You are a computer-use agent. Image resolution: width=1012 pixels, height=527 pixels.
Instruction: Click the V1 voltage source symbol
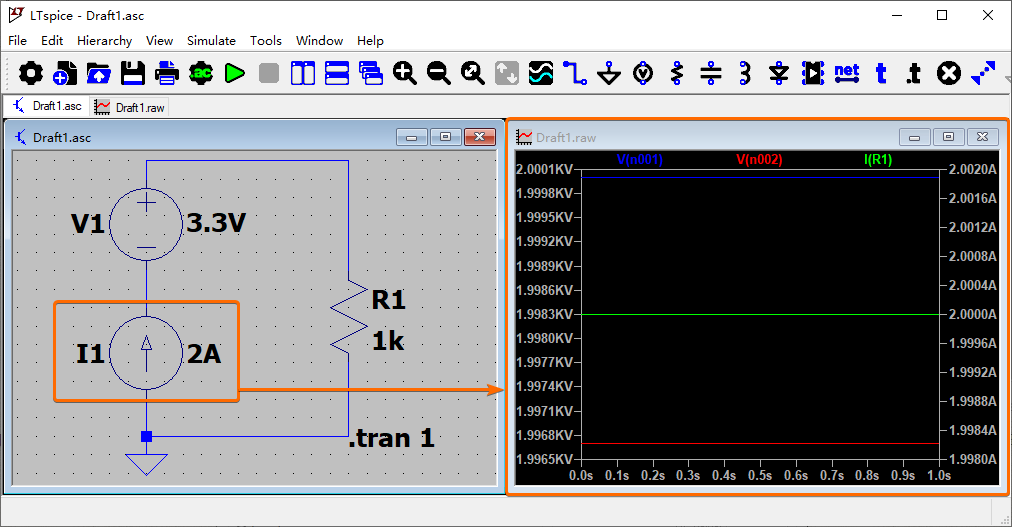(147, 224)
